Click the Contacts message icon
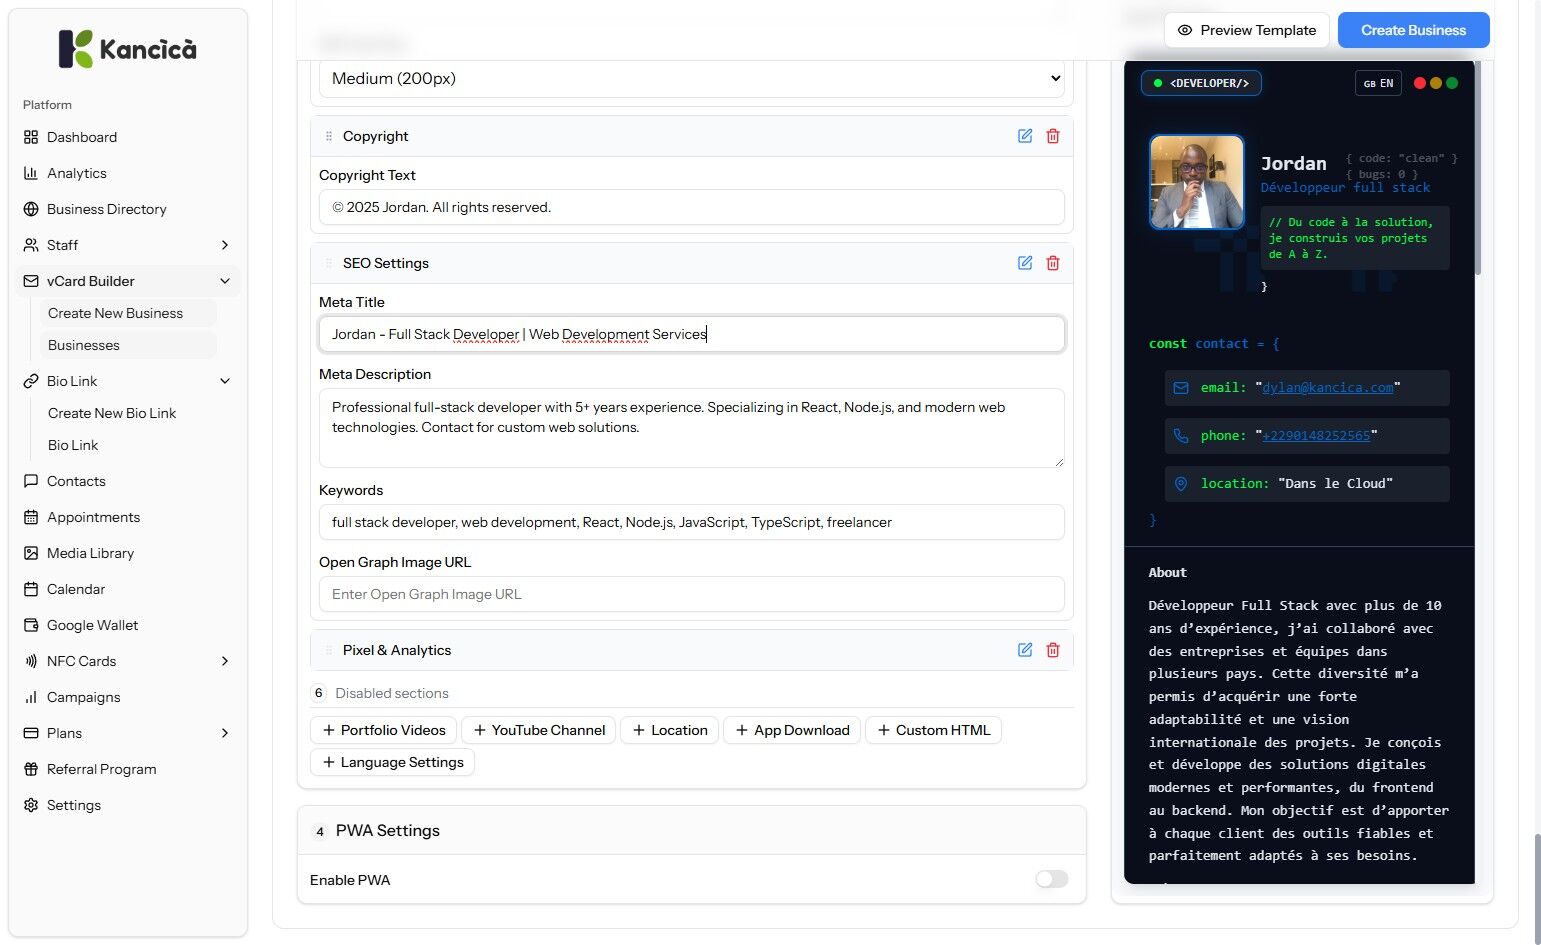Screen dimensions: 1541x945 click(x=31, y=481)
